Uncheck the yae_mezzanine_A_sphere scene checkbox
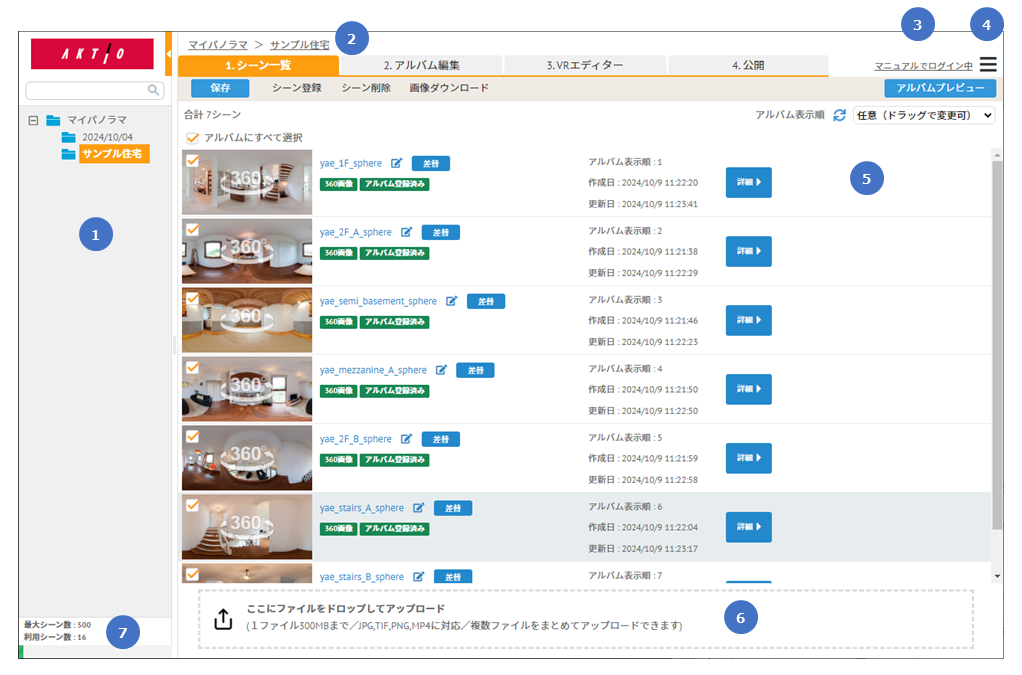The image size is (1022, 675). coord(192,367)
